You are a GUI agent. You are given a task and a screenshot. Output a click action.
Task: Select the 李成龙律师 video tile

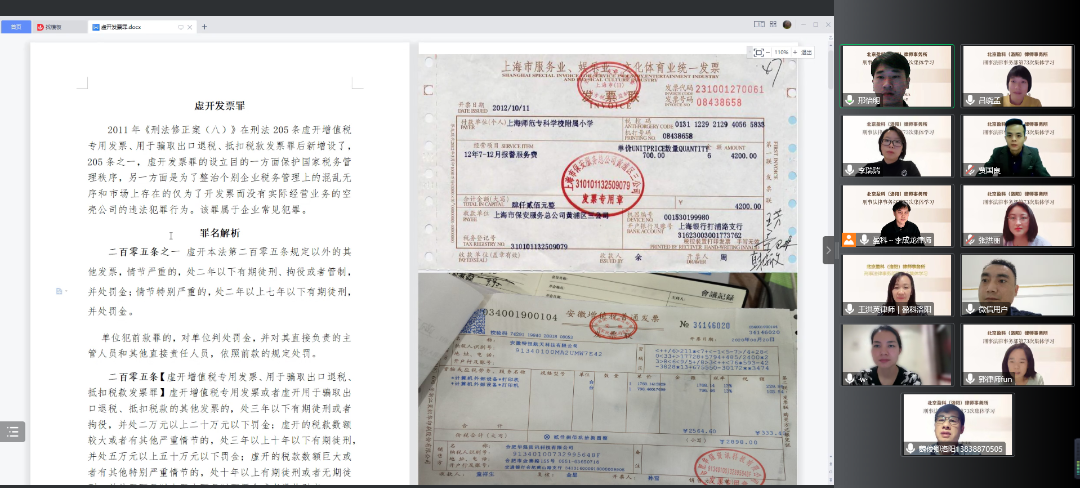[x=897, y=215]
